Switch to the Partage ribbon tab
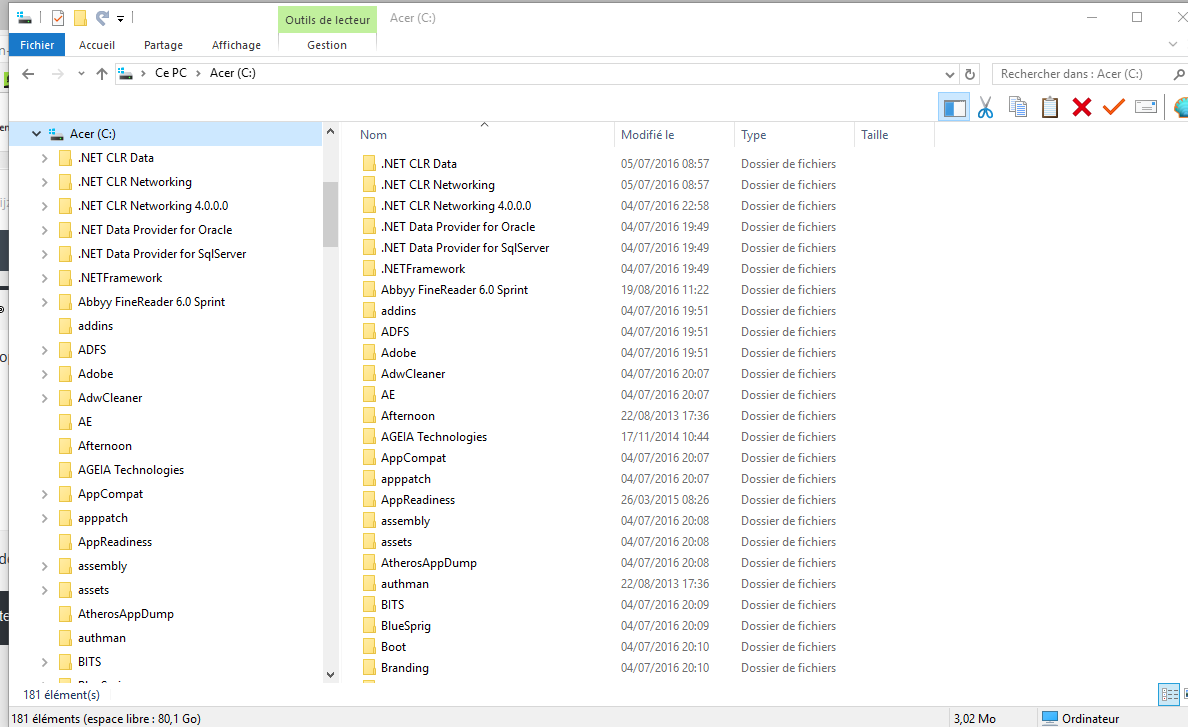The height and width of the screenshot is (727, 1188). pyautogui.click(x=164, y=45)
